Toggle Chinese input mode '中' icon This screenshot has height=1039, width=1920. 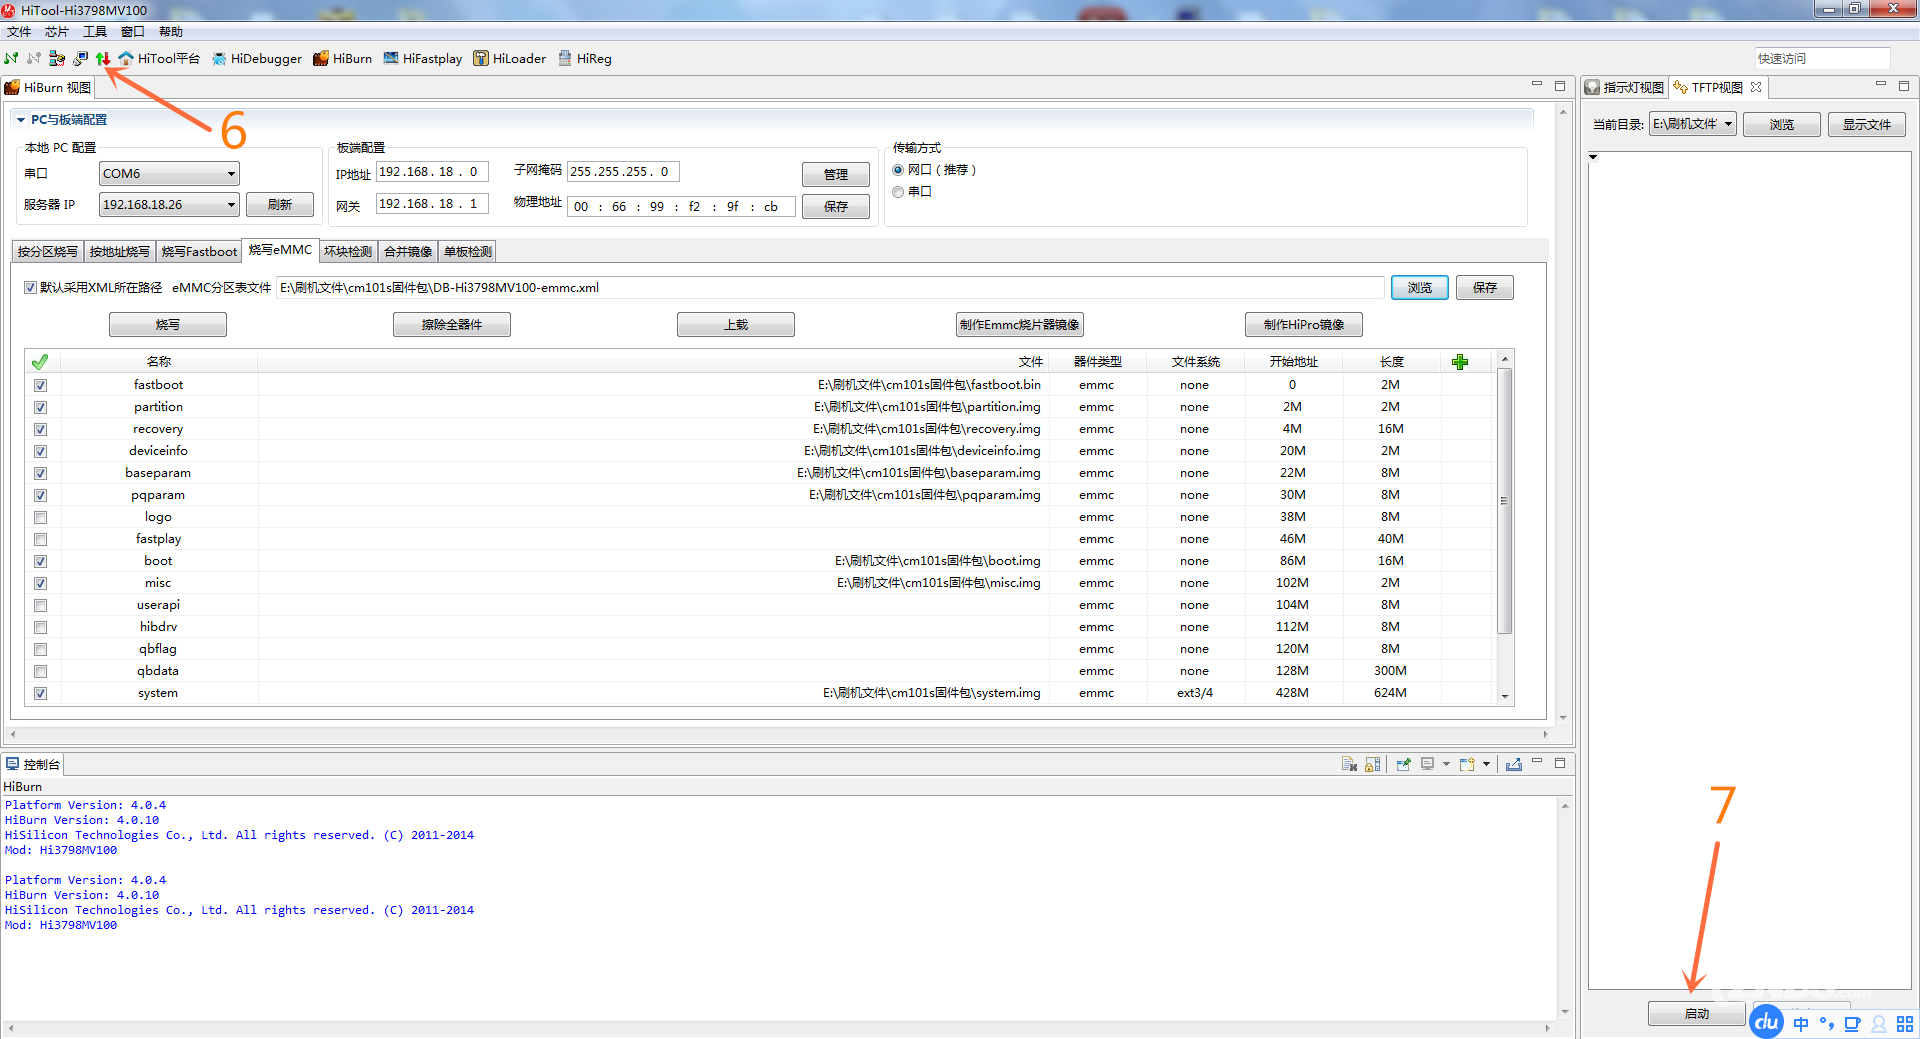click(x=1801, y=1024)
